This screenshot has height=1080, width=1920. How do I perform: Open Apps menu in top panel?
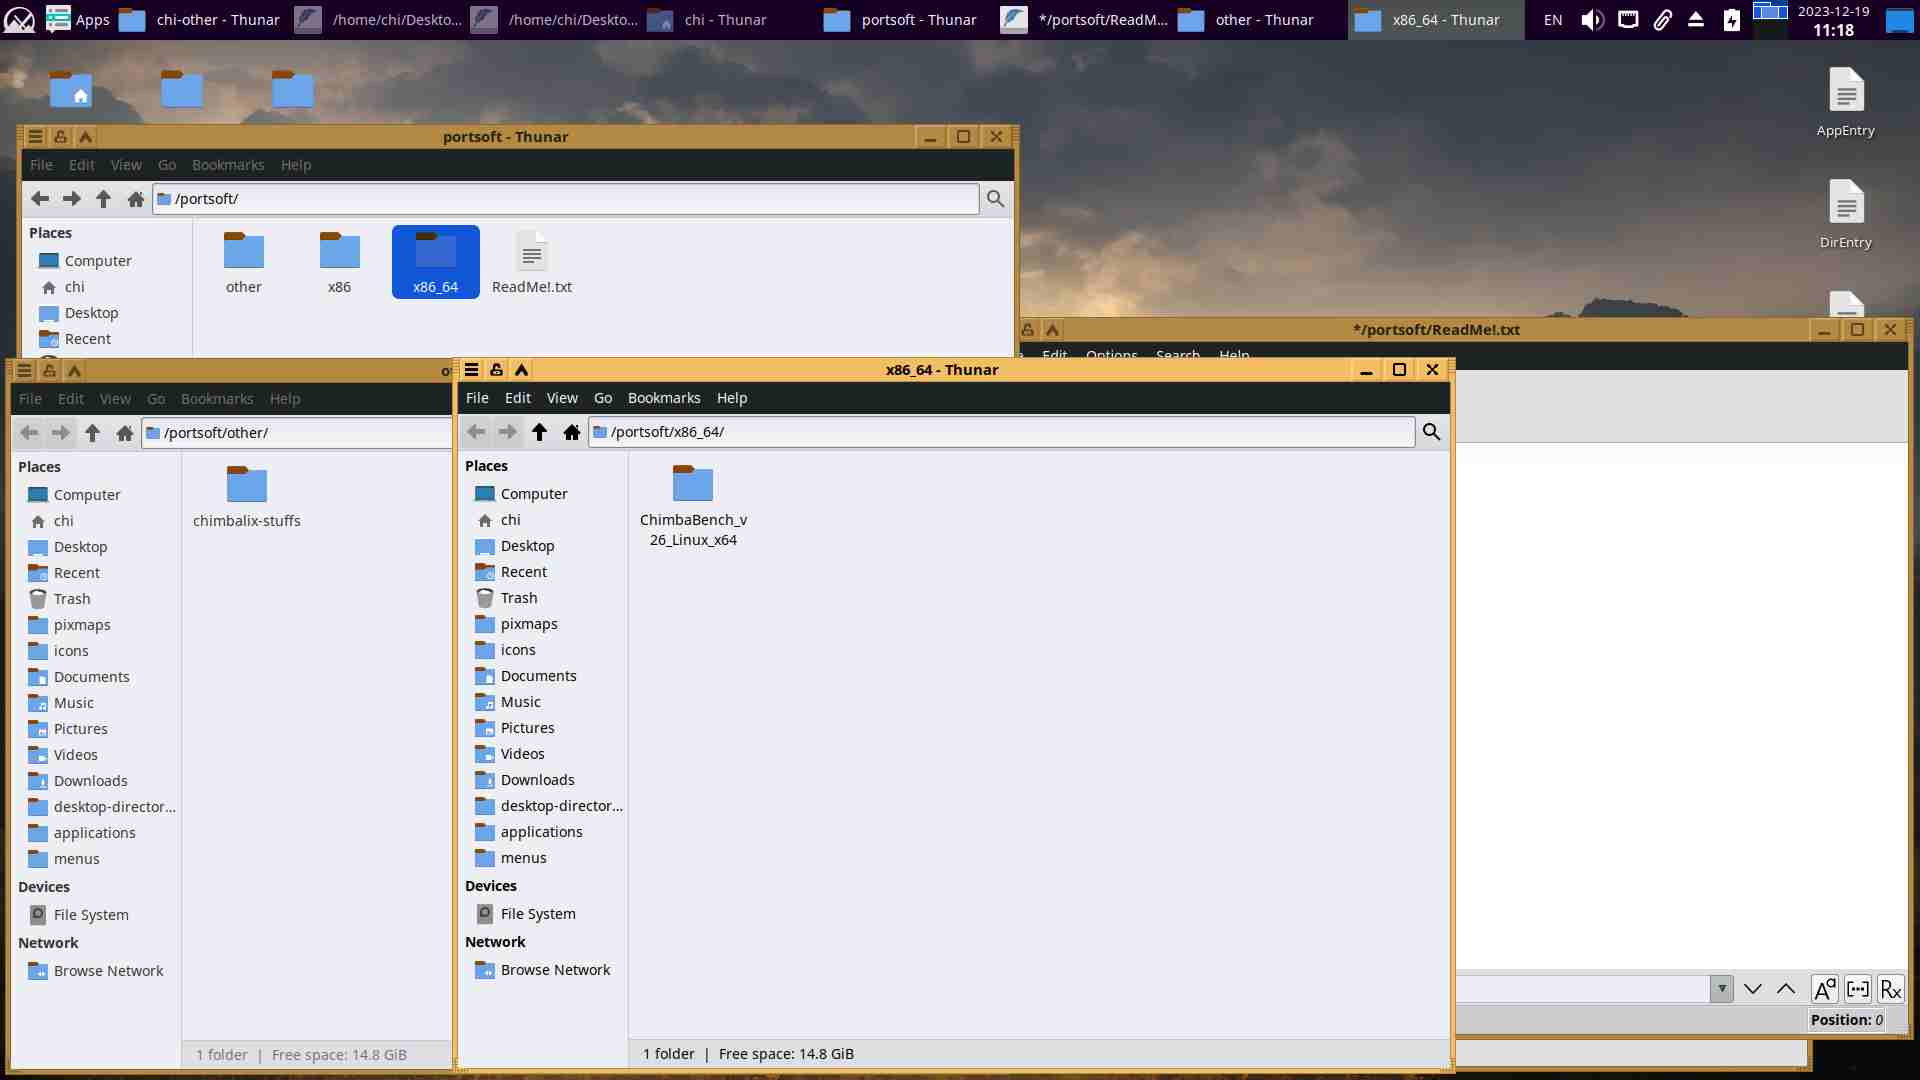[78, 20]
